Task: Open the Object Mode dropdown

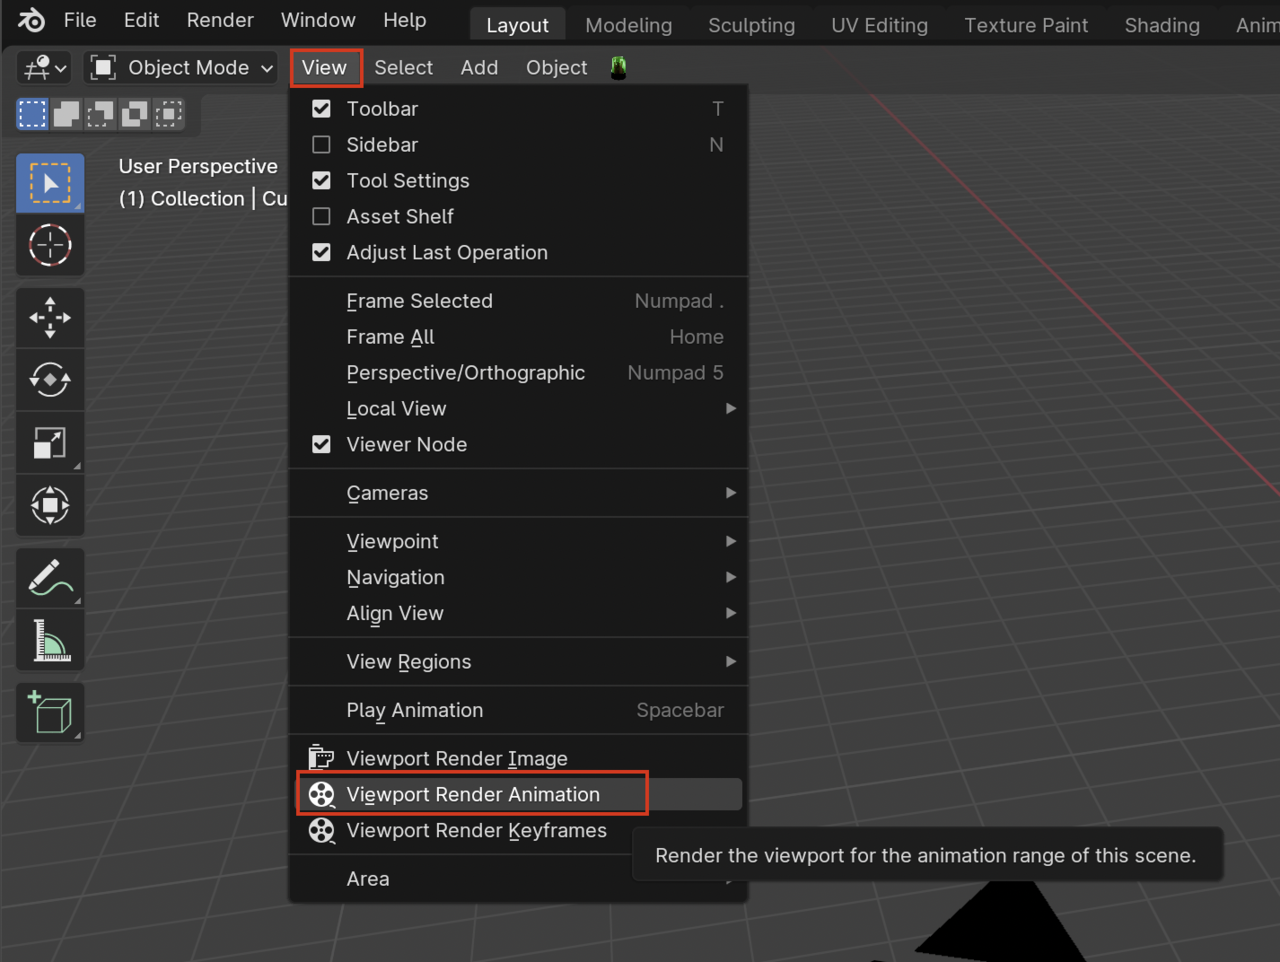Action: coord(180,67)
